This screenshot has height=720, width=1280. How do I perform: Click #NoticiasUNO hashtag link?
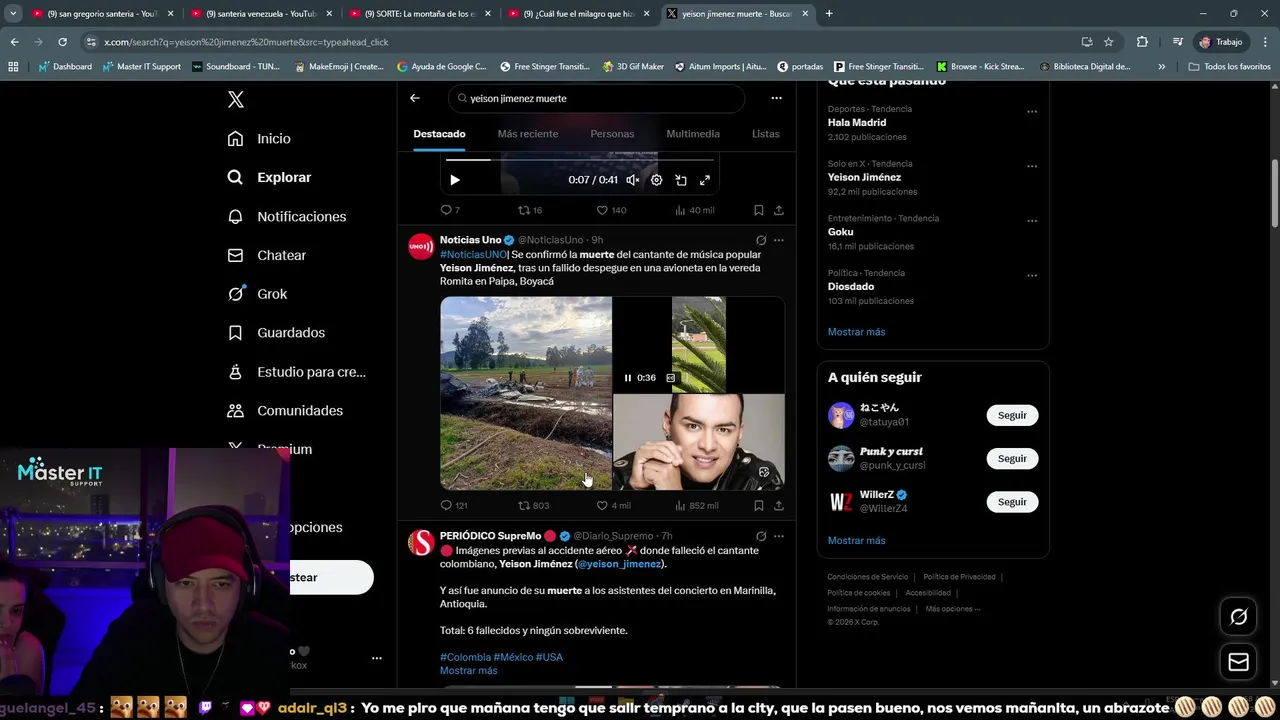tap(473, 254)
